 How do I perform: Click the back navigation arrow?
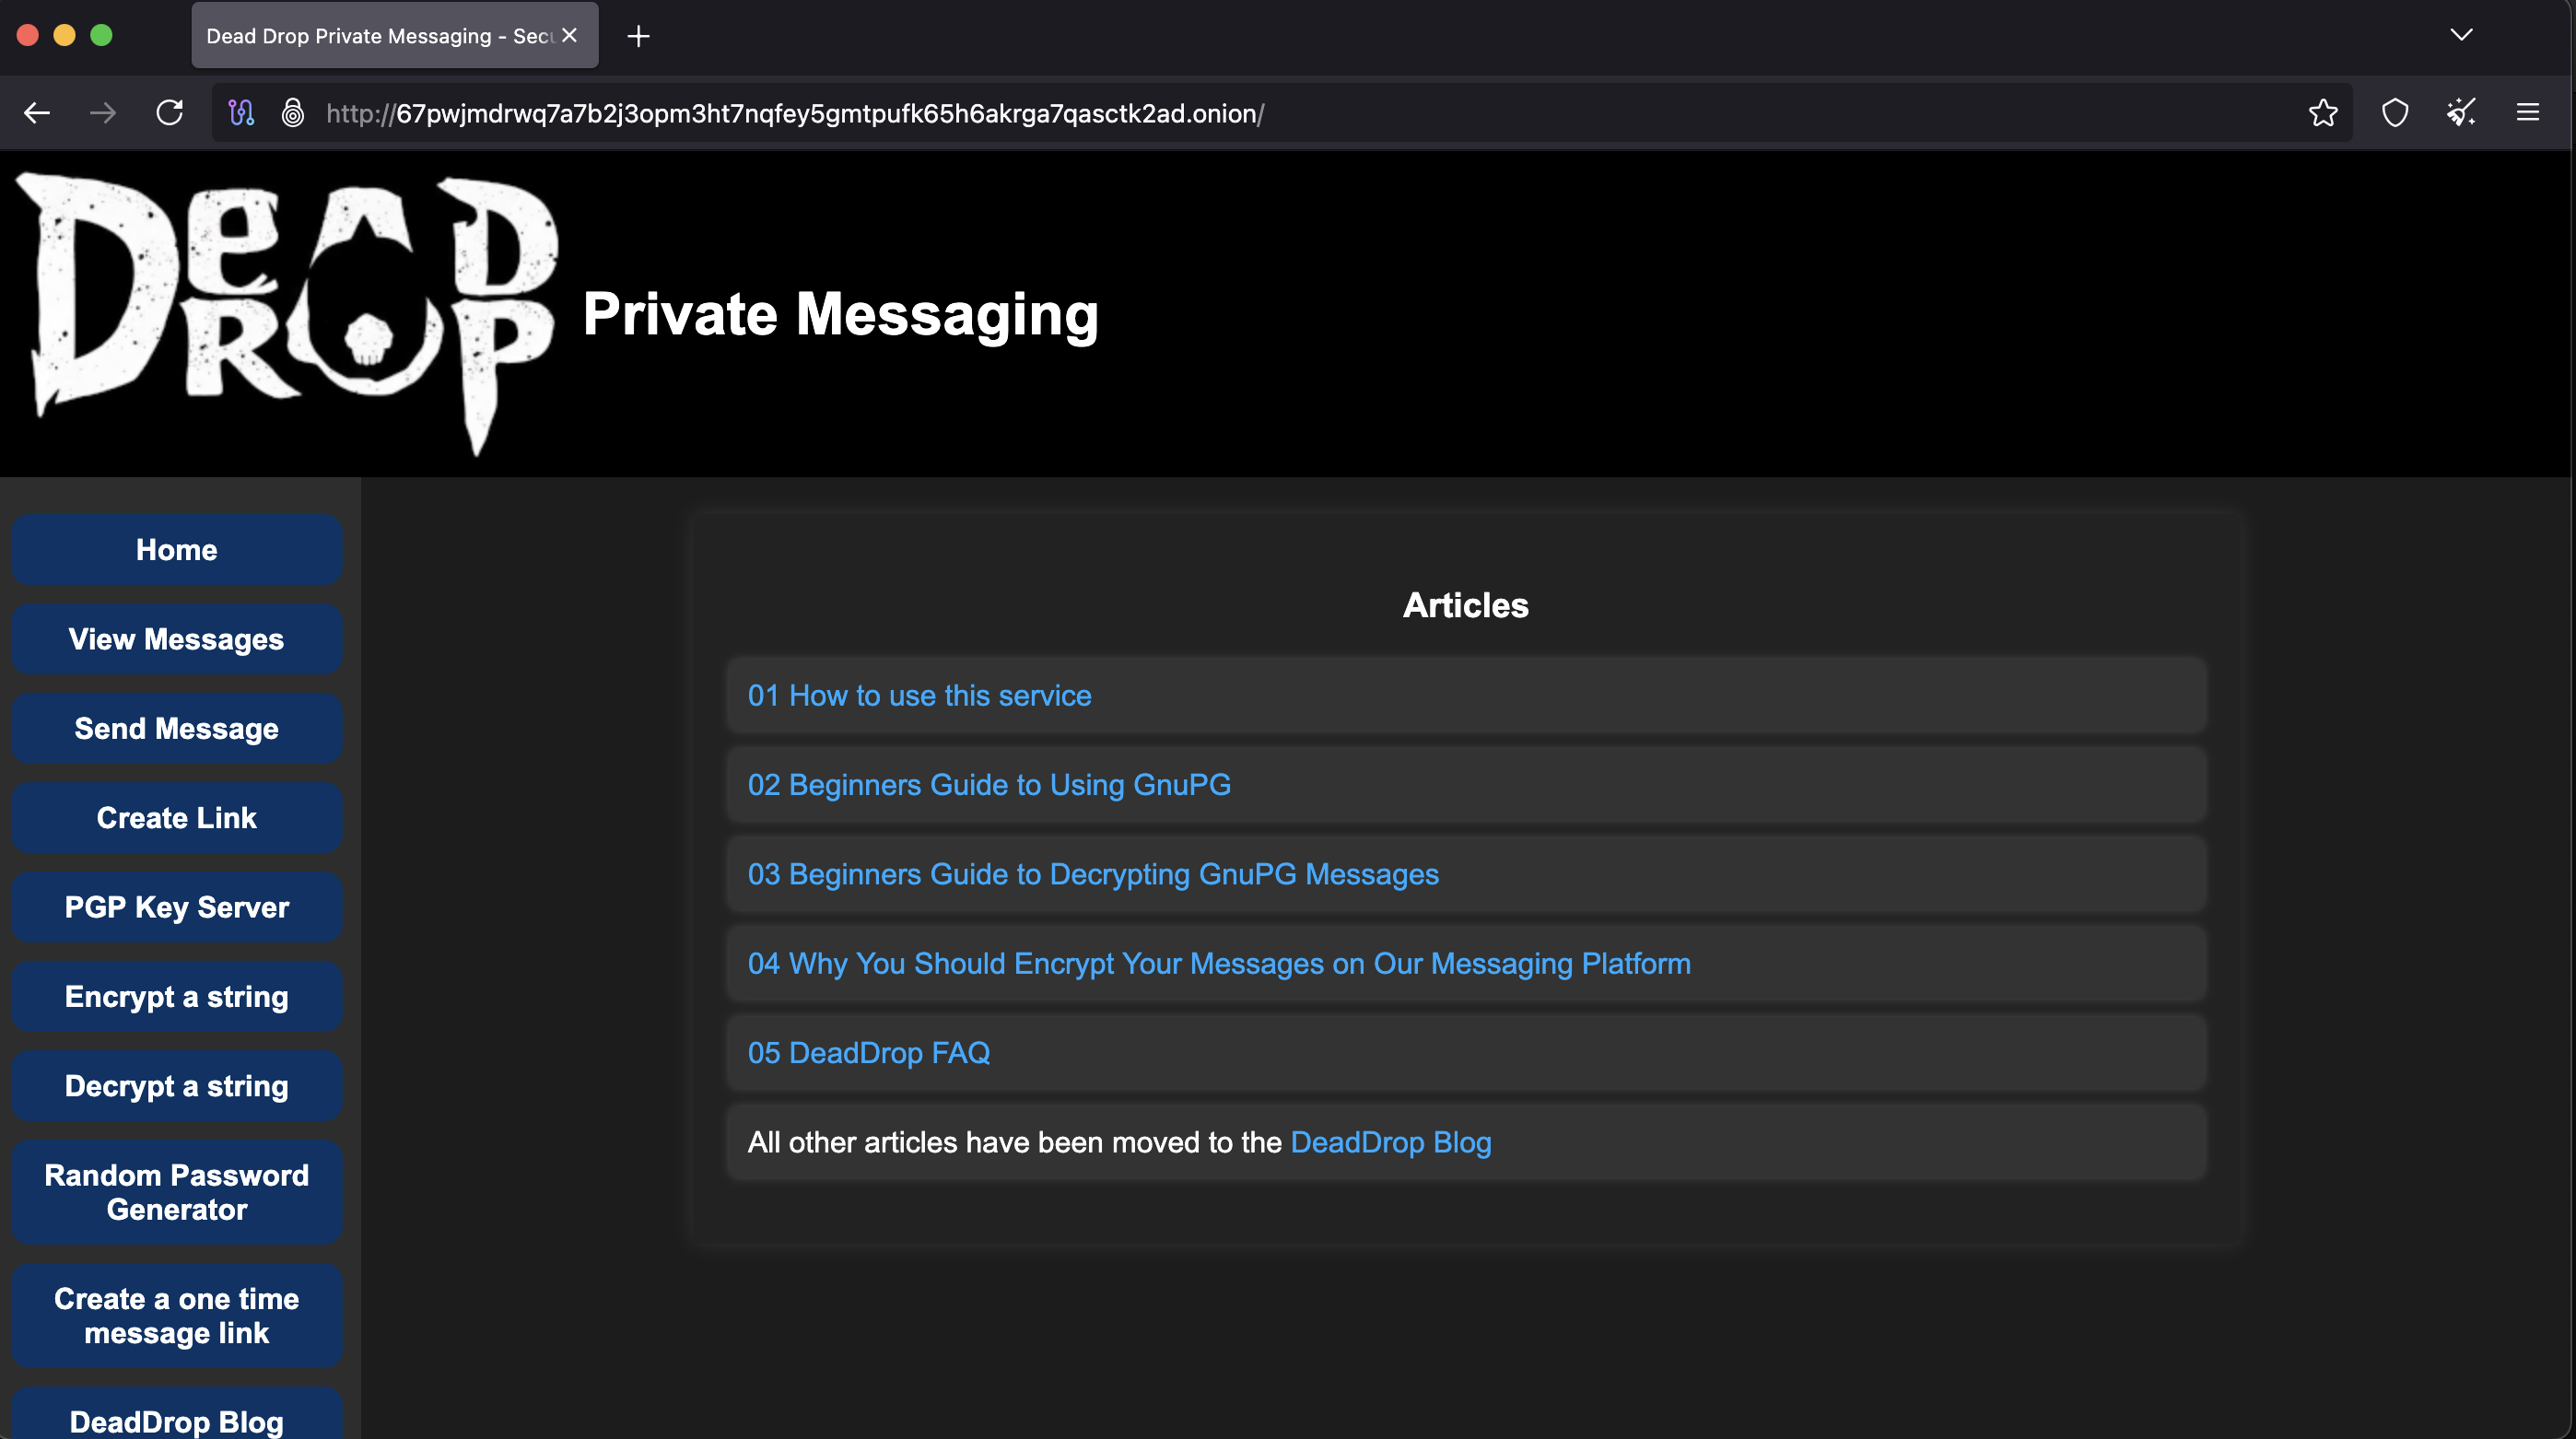pos(37,112)
